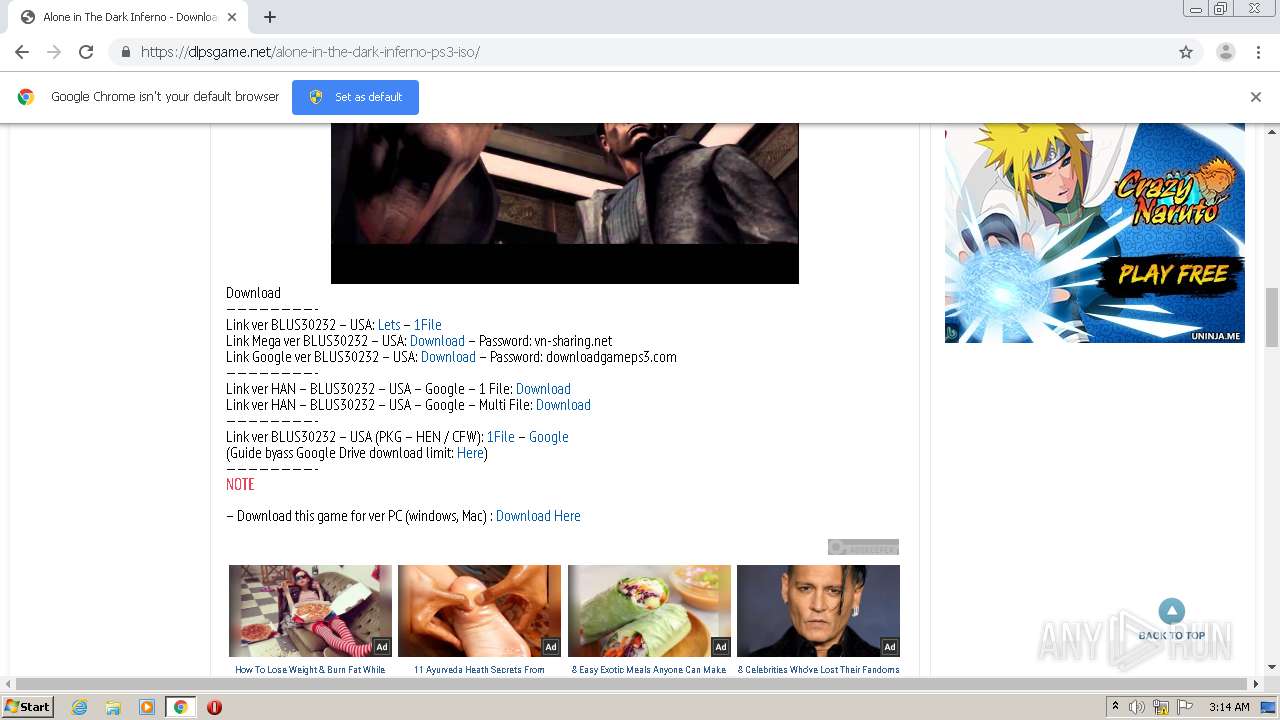
Task: Bookmark this page with the star icon
Action: [x=1186, y=52]
